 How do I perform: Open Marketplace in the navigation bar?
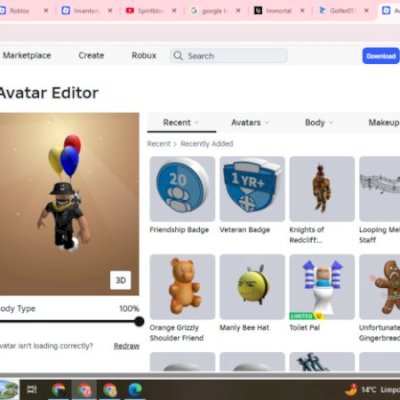27,55
